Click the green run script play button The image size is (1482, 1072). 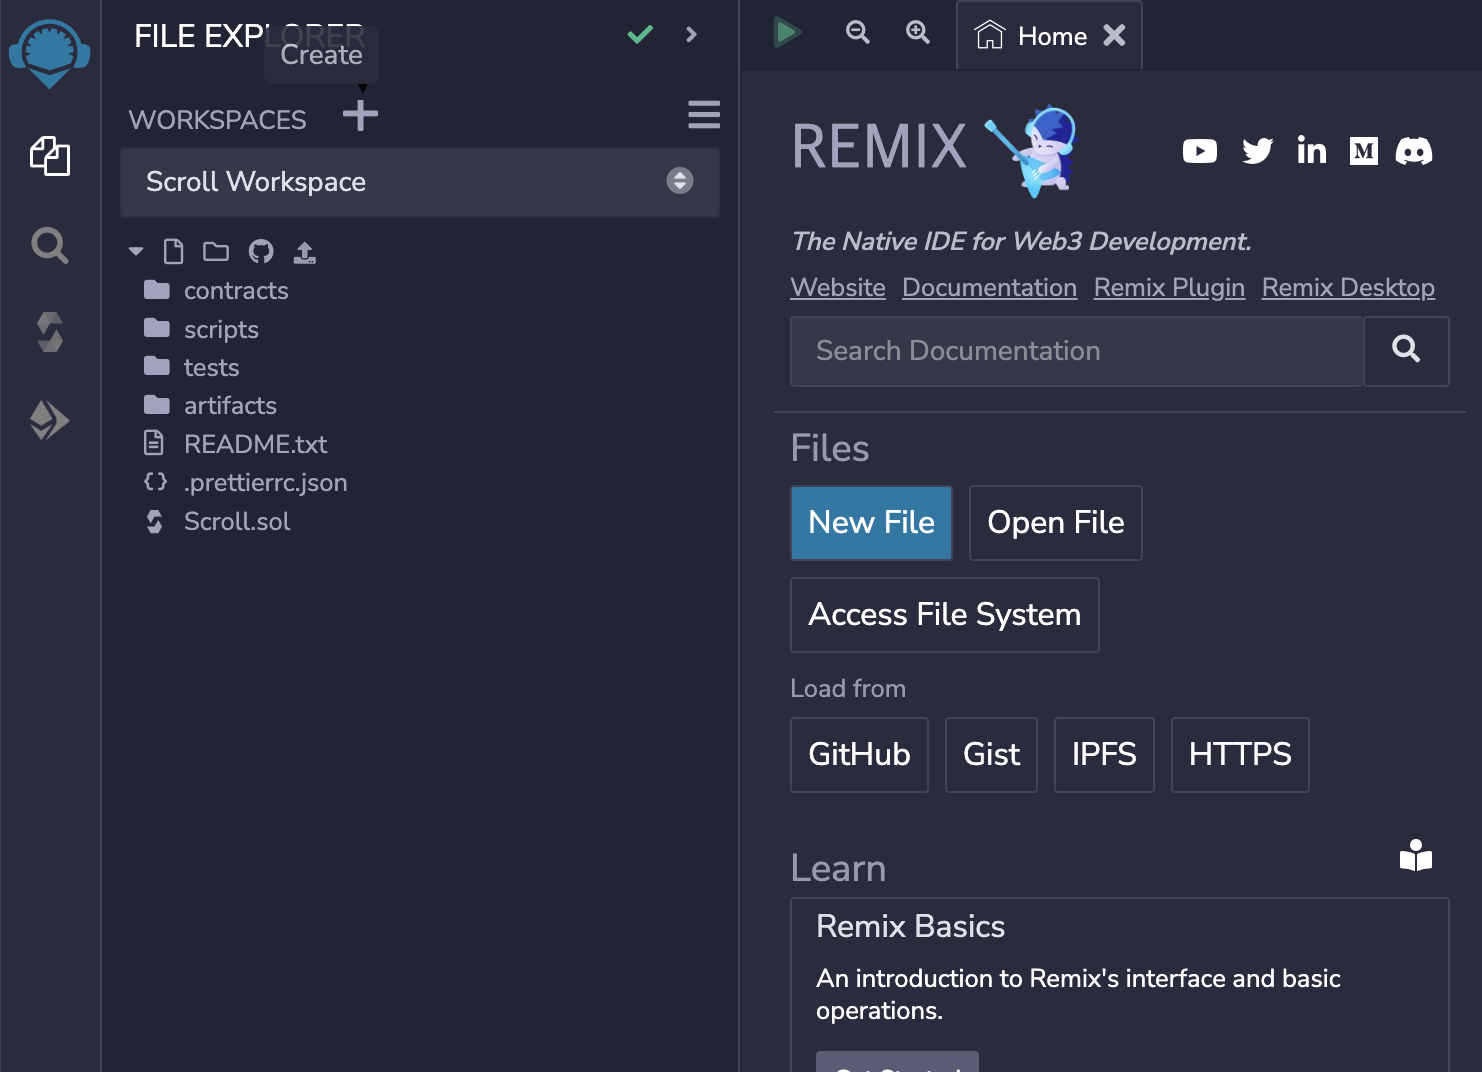click(787, 33)
